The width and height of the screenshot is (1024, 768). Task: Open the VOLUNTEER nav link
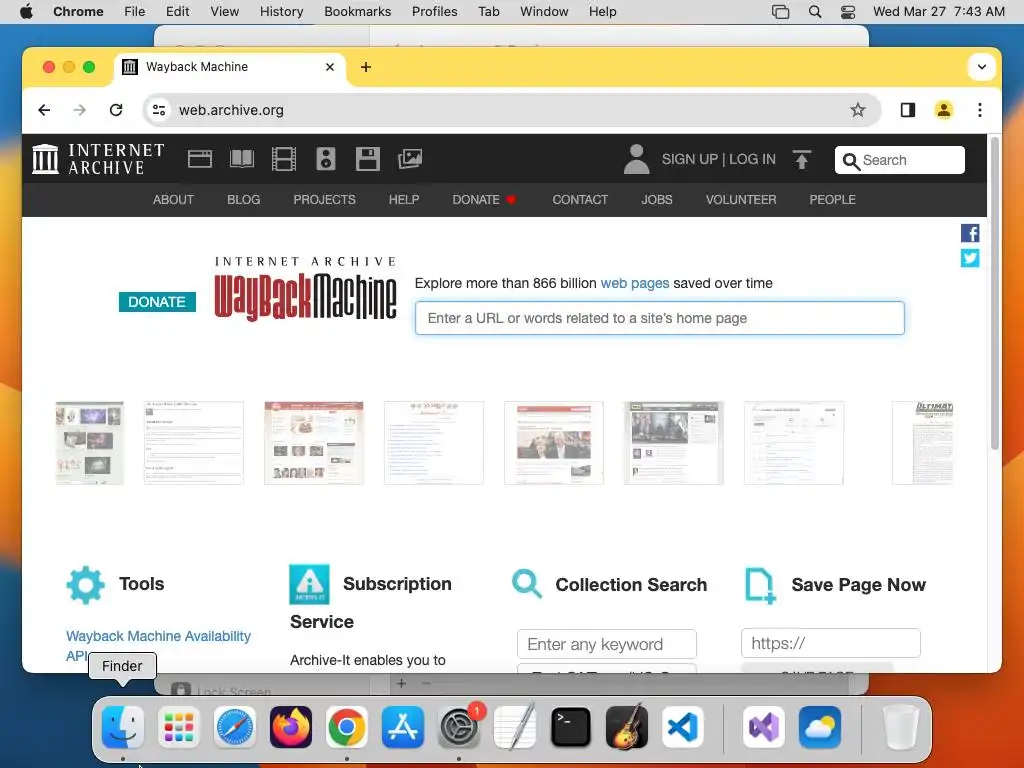(x=741, y=199)
